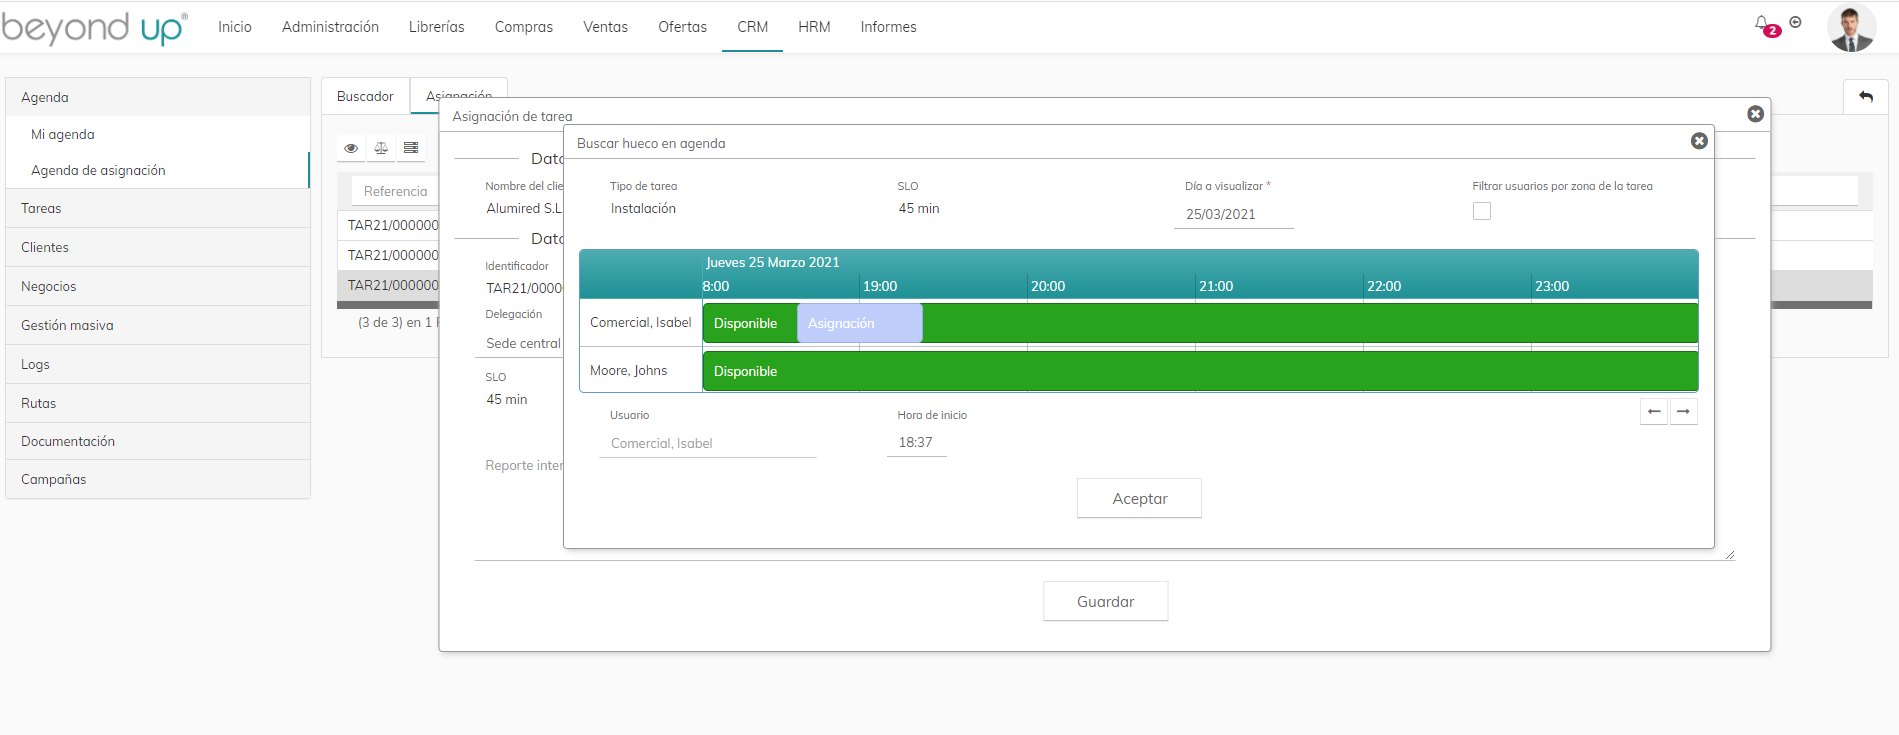The height and width of the screenshot is (735, 1899).
Task: Open the Ofertas menu
Action: point(683,27)
